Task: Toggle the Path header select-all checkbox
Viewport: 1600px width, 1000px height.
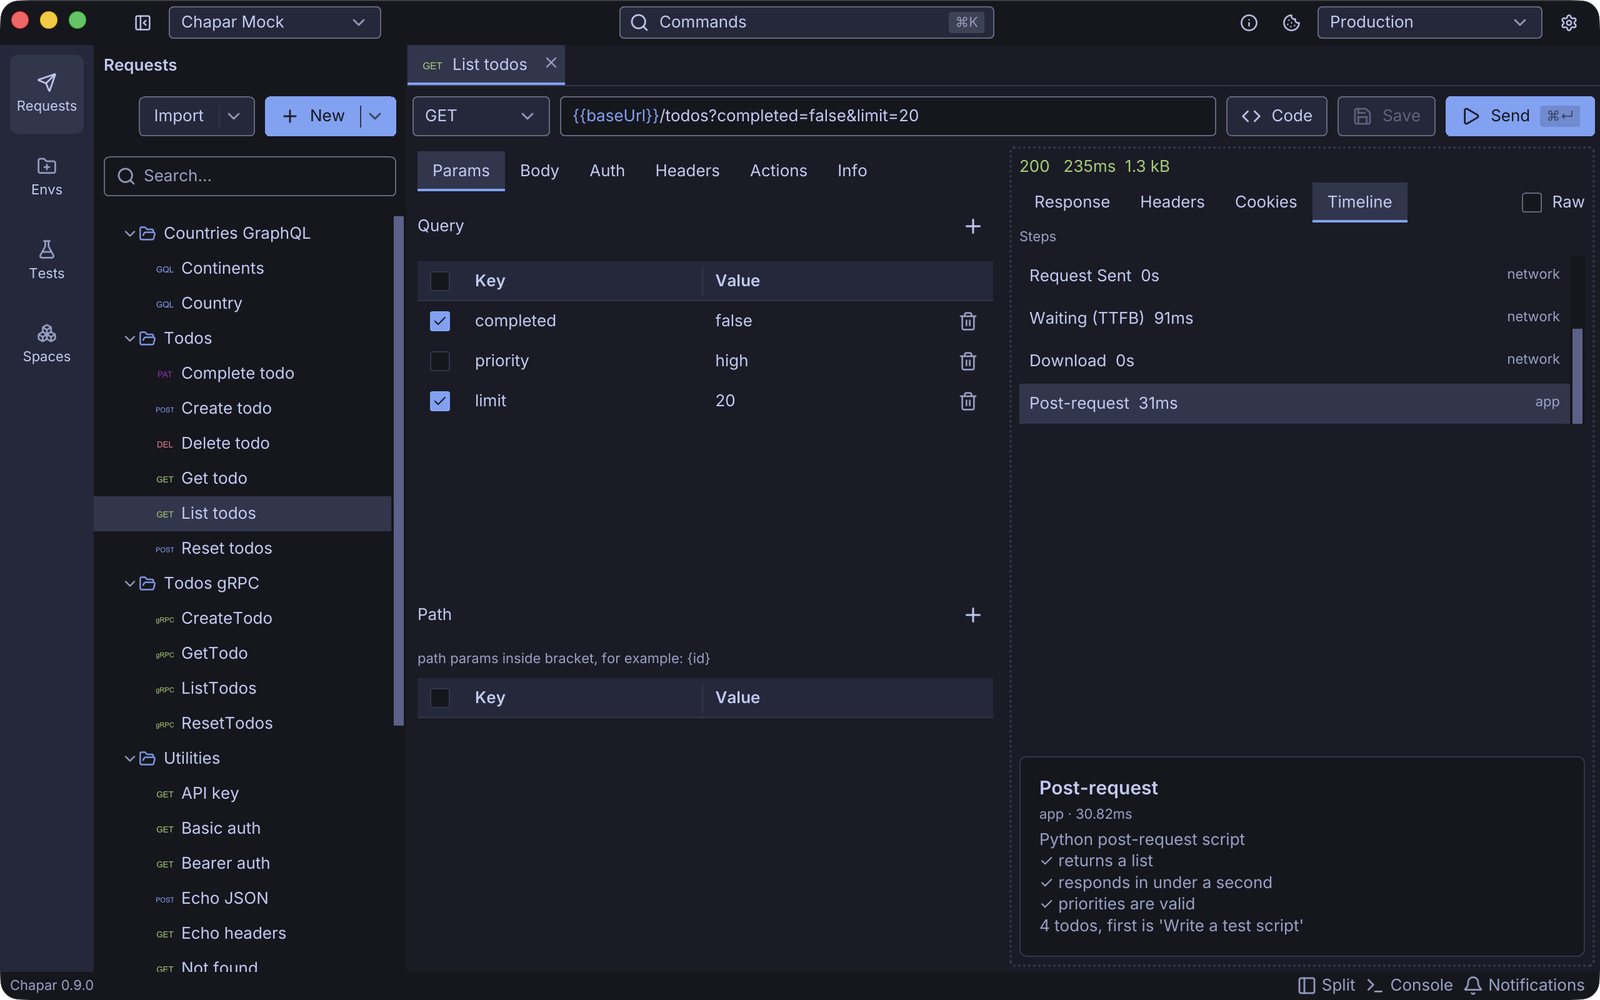Action: click(x=440, y=698)
